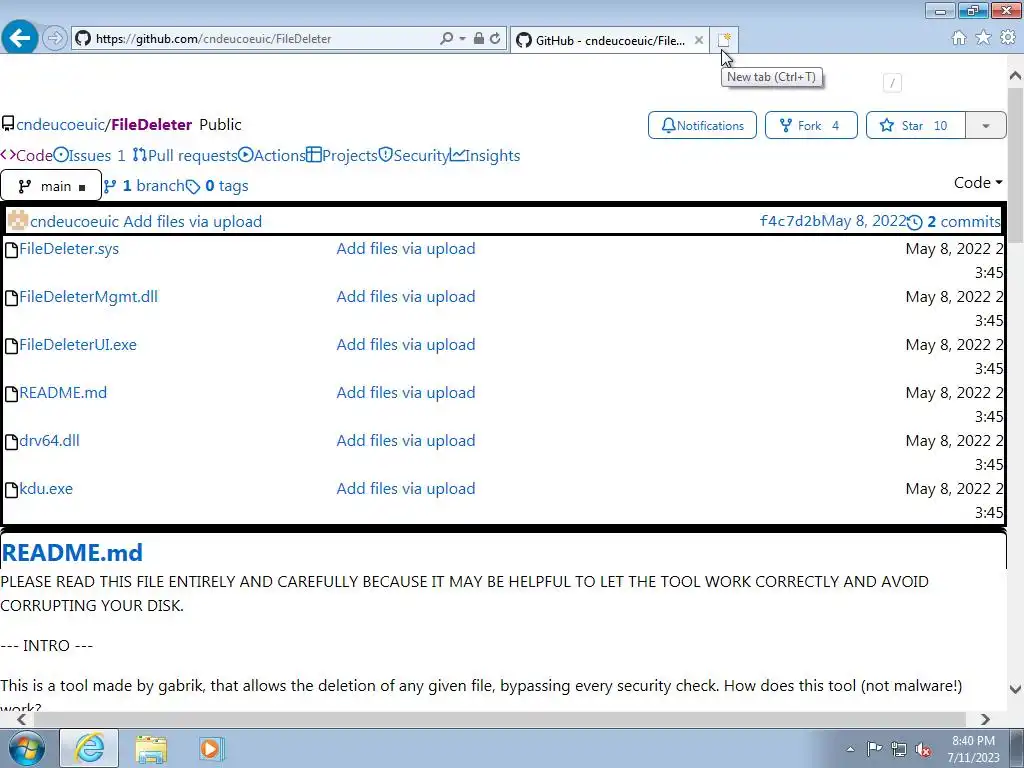1024x768 pixels.
Task: Click the slash search shortcut box
Action: pyautogui.click(x=892, y=83)
